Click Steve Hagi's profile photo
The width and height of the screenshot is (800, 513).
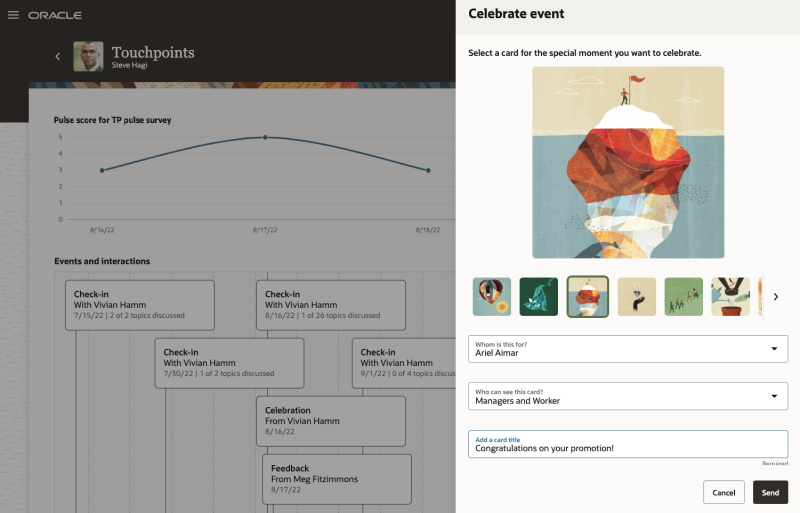(88, 56)
